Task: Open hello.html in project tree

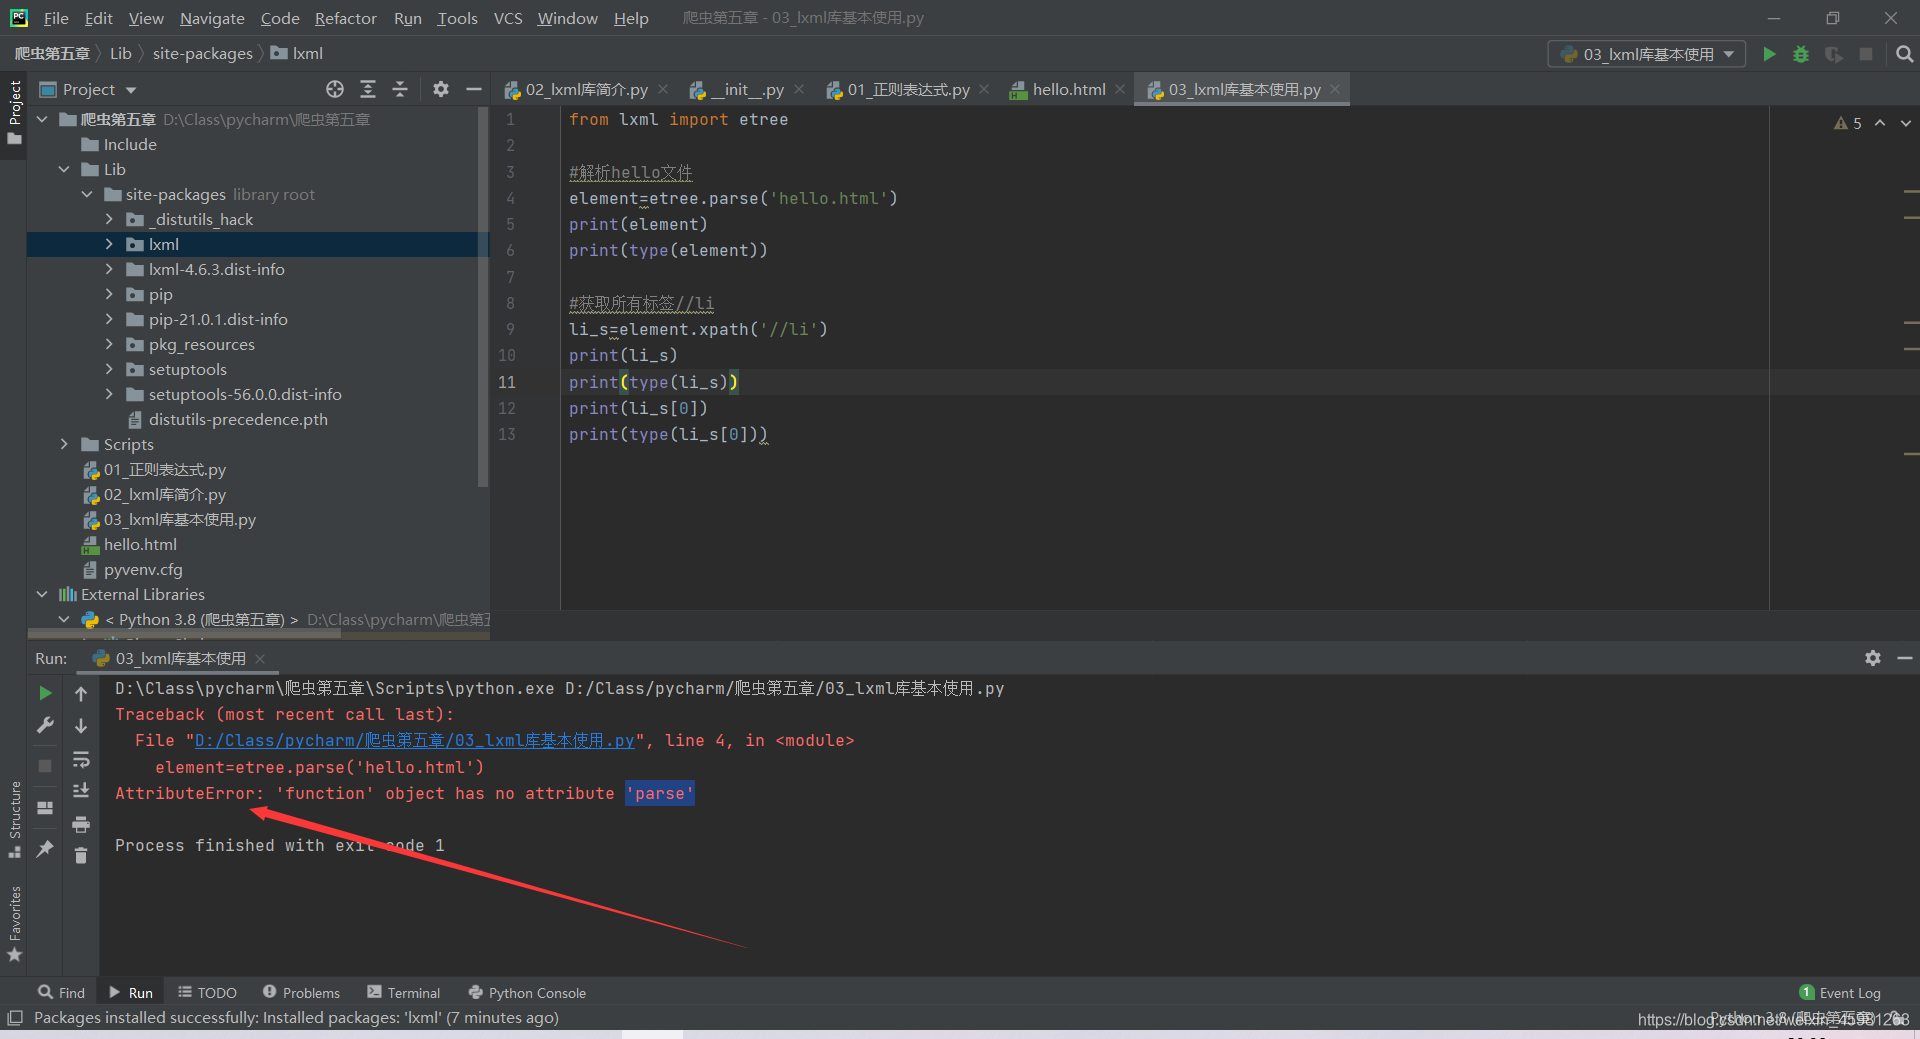Action: pos(140,544)
